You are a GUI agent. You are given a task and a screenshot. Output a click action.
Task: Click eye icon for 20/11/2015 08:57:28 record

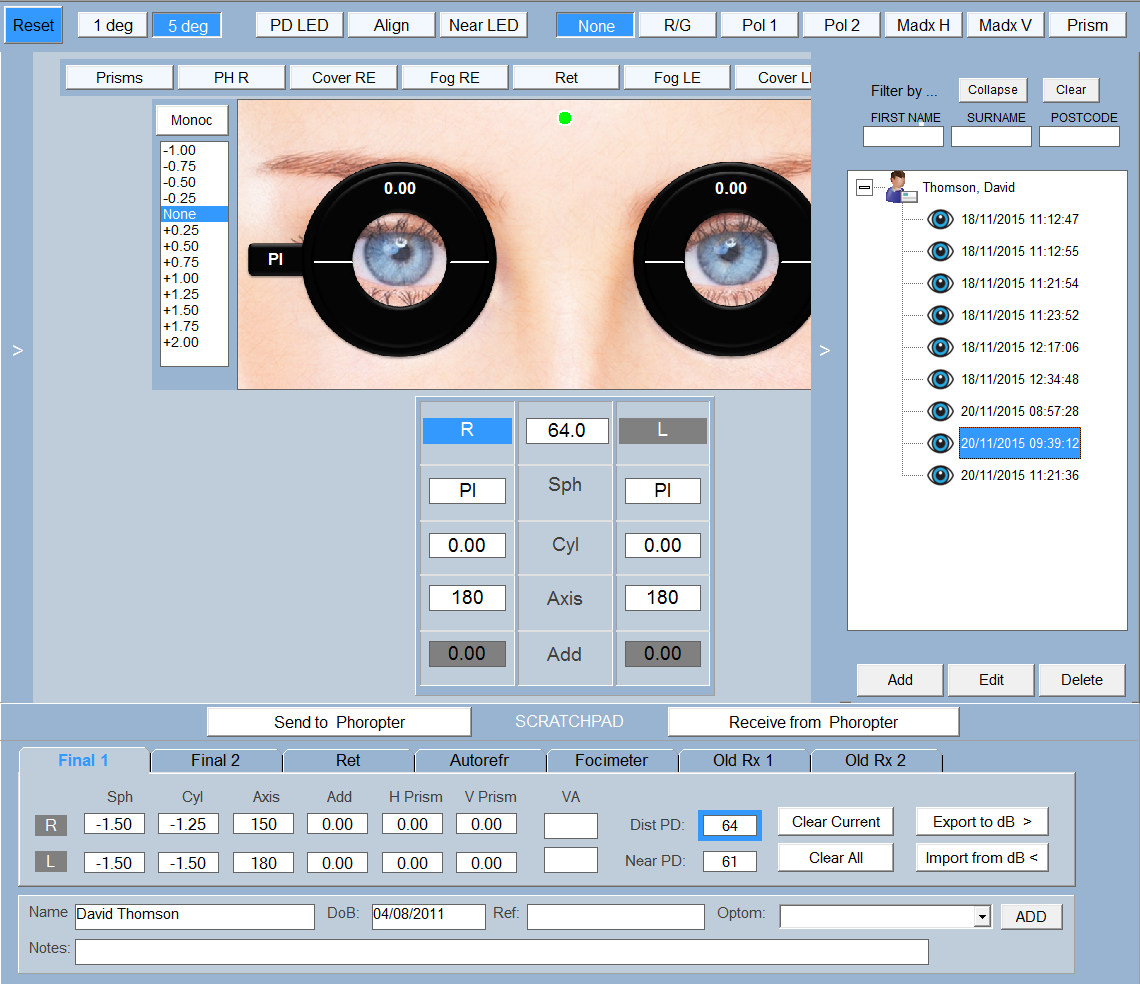(939, 411)
